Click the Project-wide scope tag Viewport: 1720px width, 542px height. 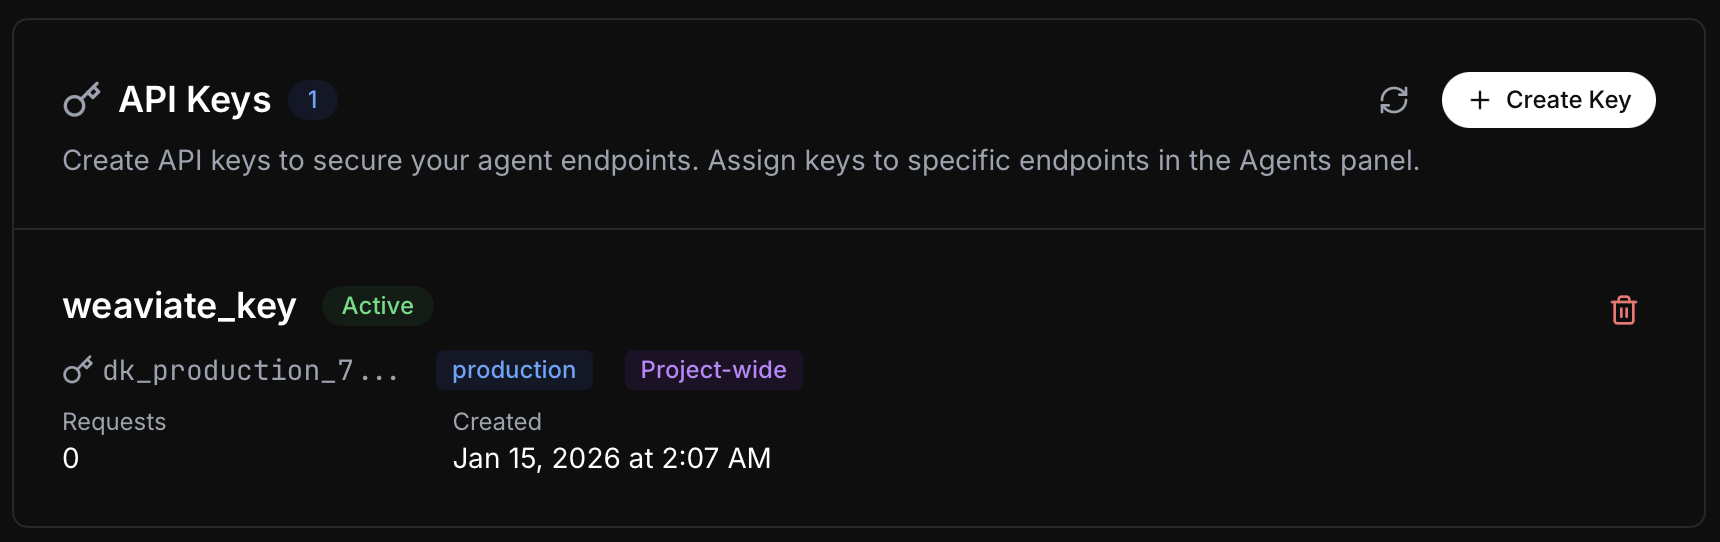point(713,370)
